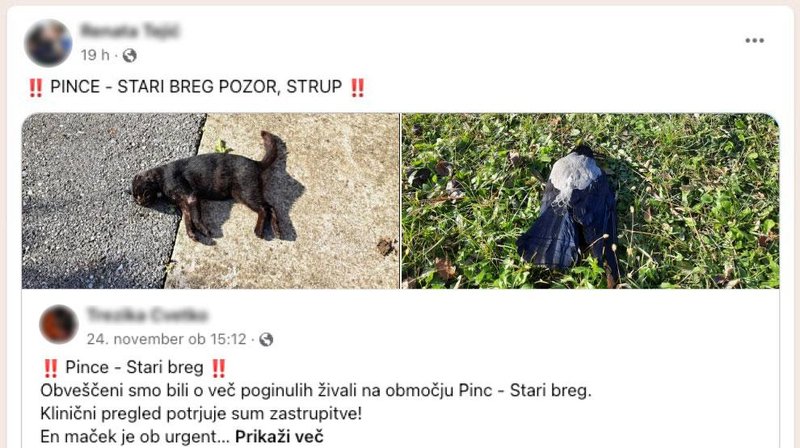
Task: Open the original poster's round profile picture
Action: point(48,43)
